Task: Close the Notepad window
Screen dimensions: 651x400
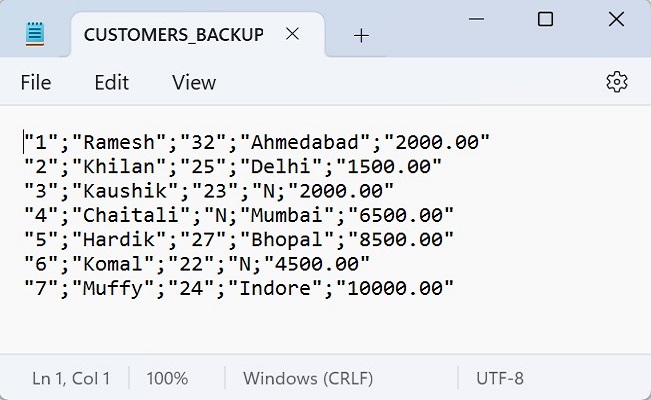Action: 615,19
